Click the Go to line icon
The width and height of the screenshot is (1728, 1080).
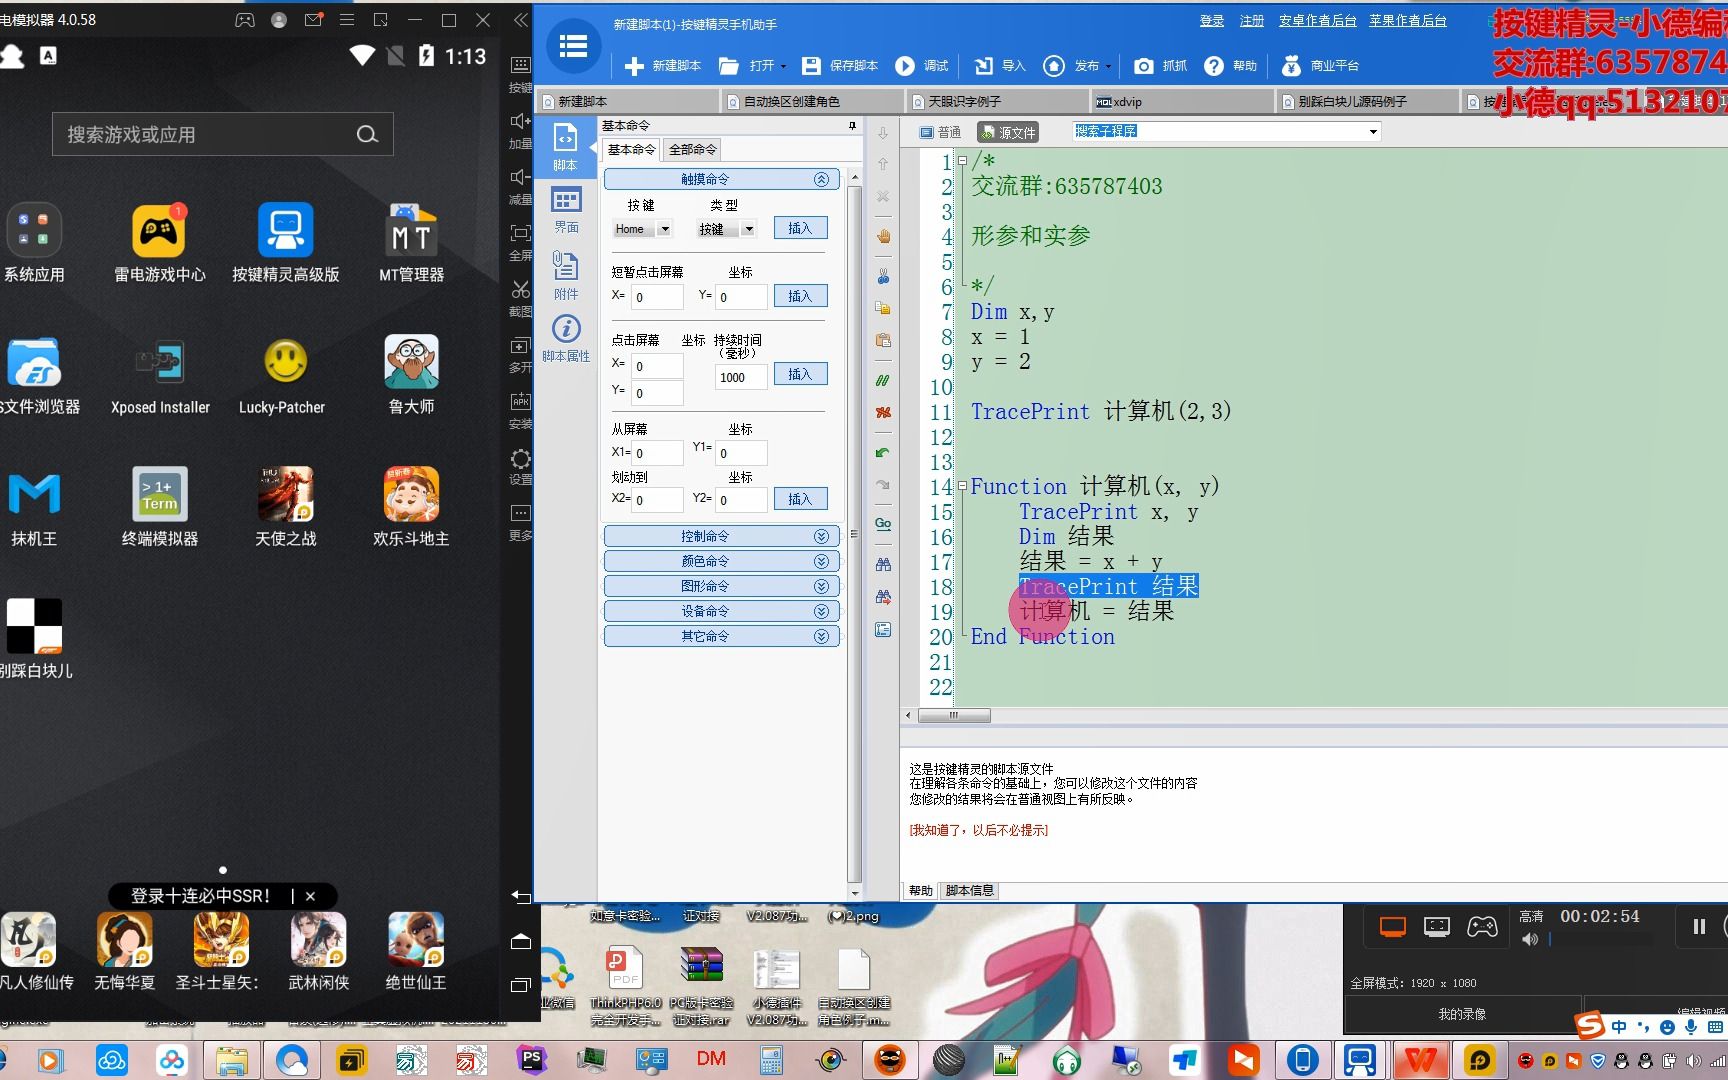point(883,524)
